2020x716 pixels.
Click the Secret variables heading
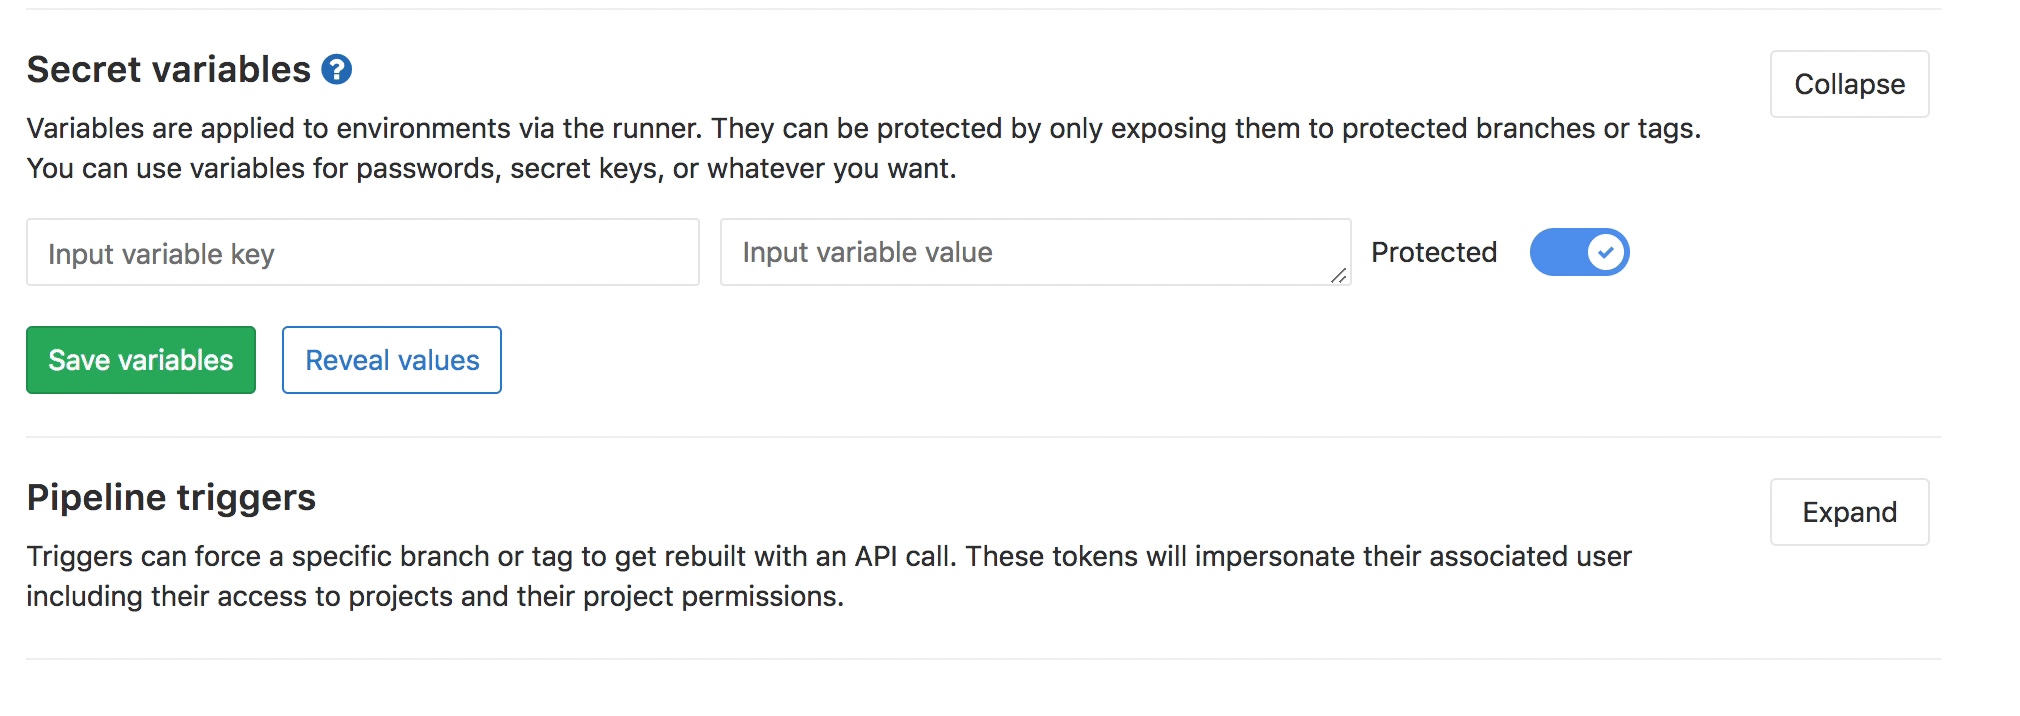tap(169, 70)
